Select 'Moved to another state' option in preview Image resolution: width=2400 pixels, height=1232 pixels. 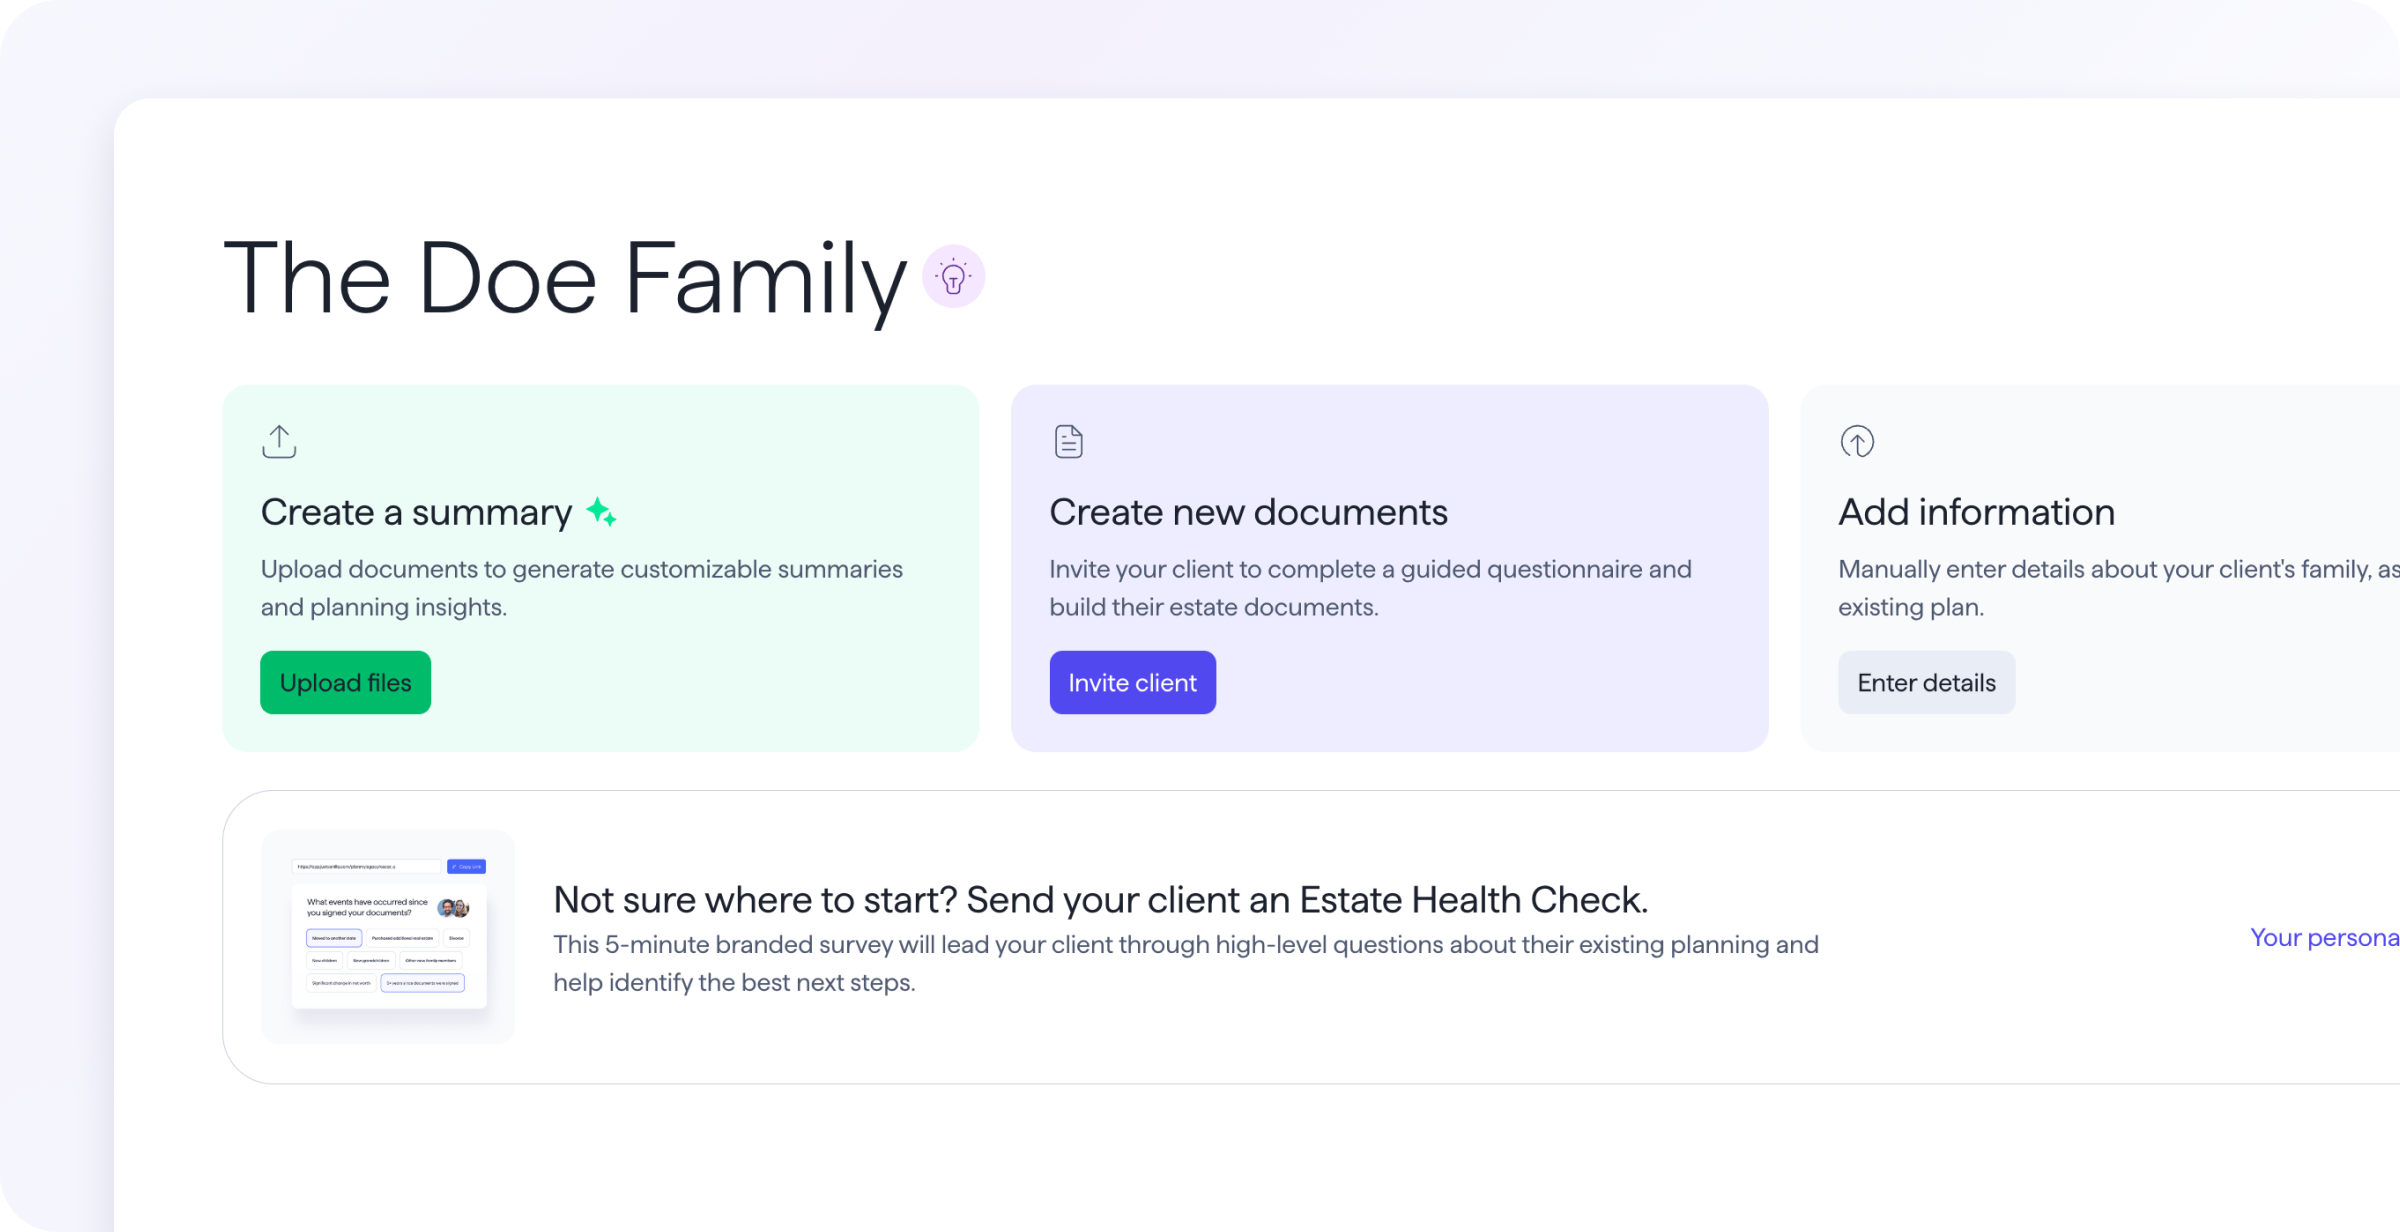tap(334, 938)
